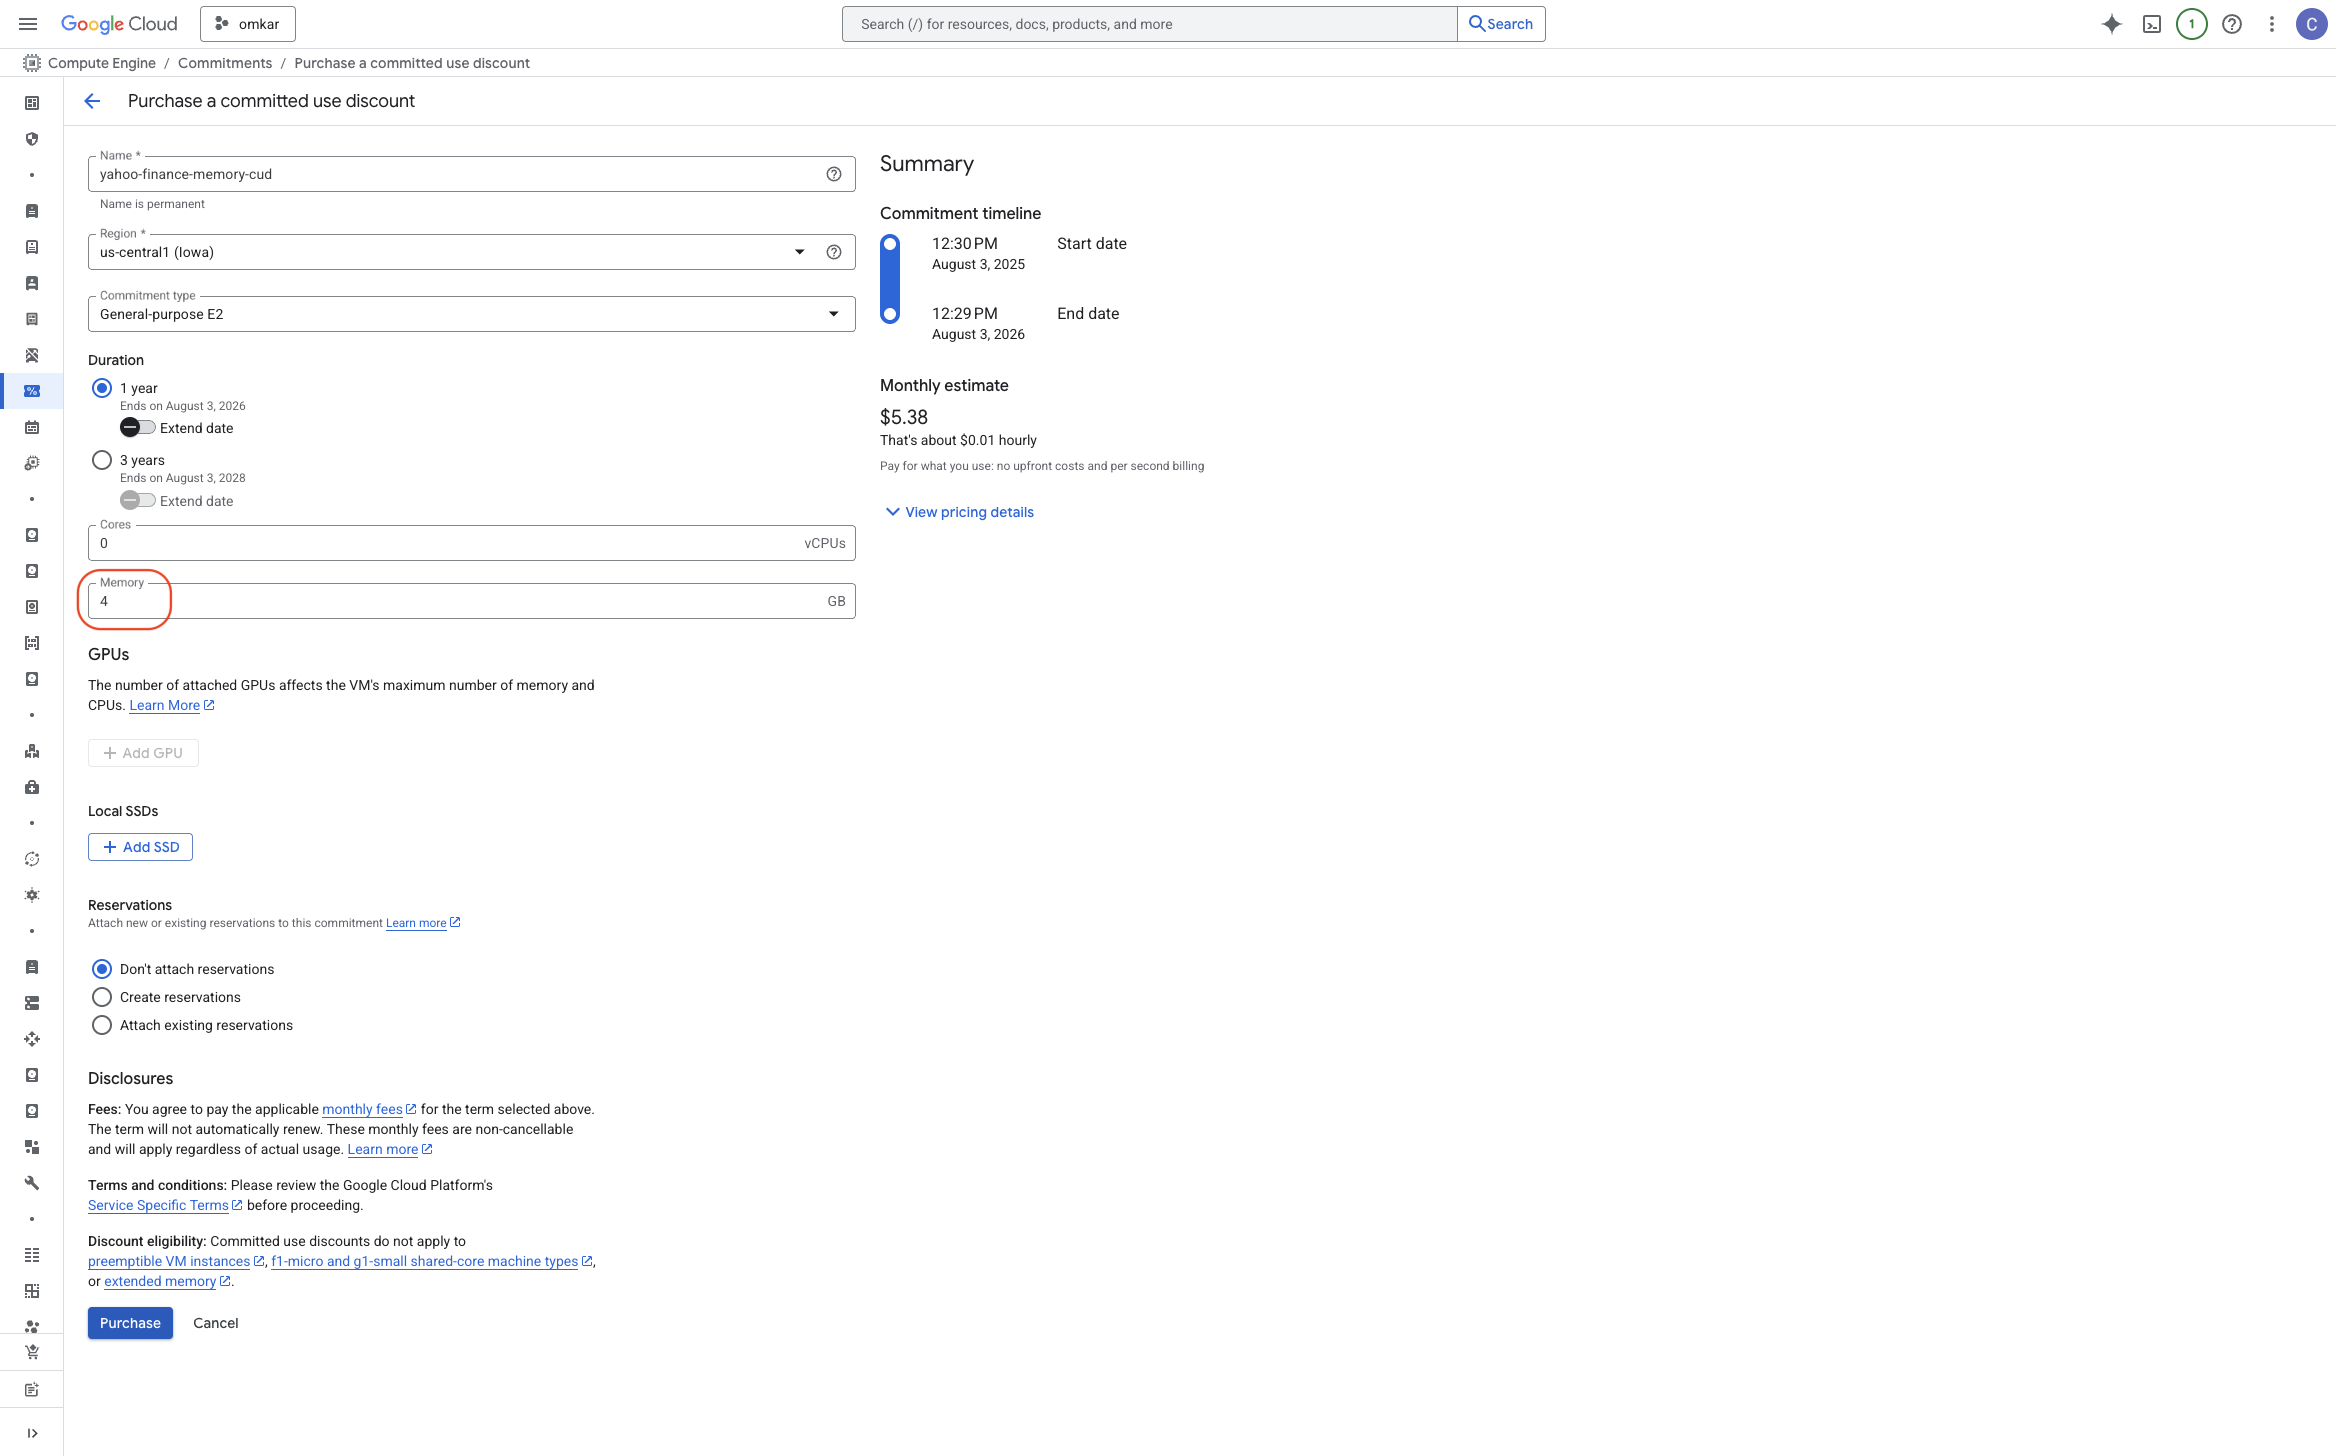2336x1456 pixels.
Task: Click Commitments in the breadcrumb
Action: (224, 63)
